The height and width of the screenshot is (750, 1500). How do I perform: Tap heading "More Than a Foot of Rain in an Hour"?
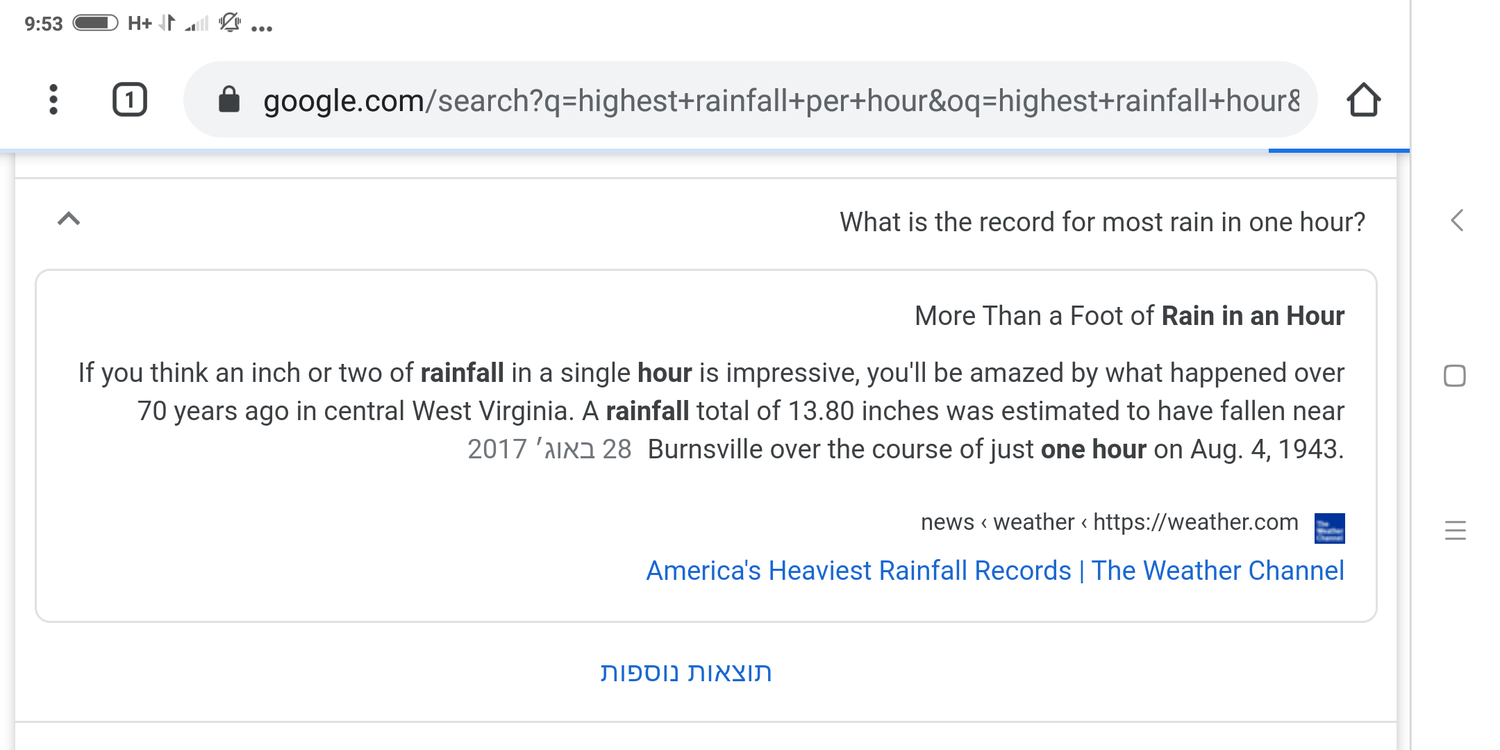click(1129, 317)
